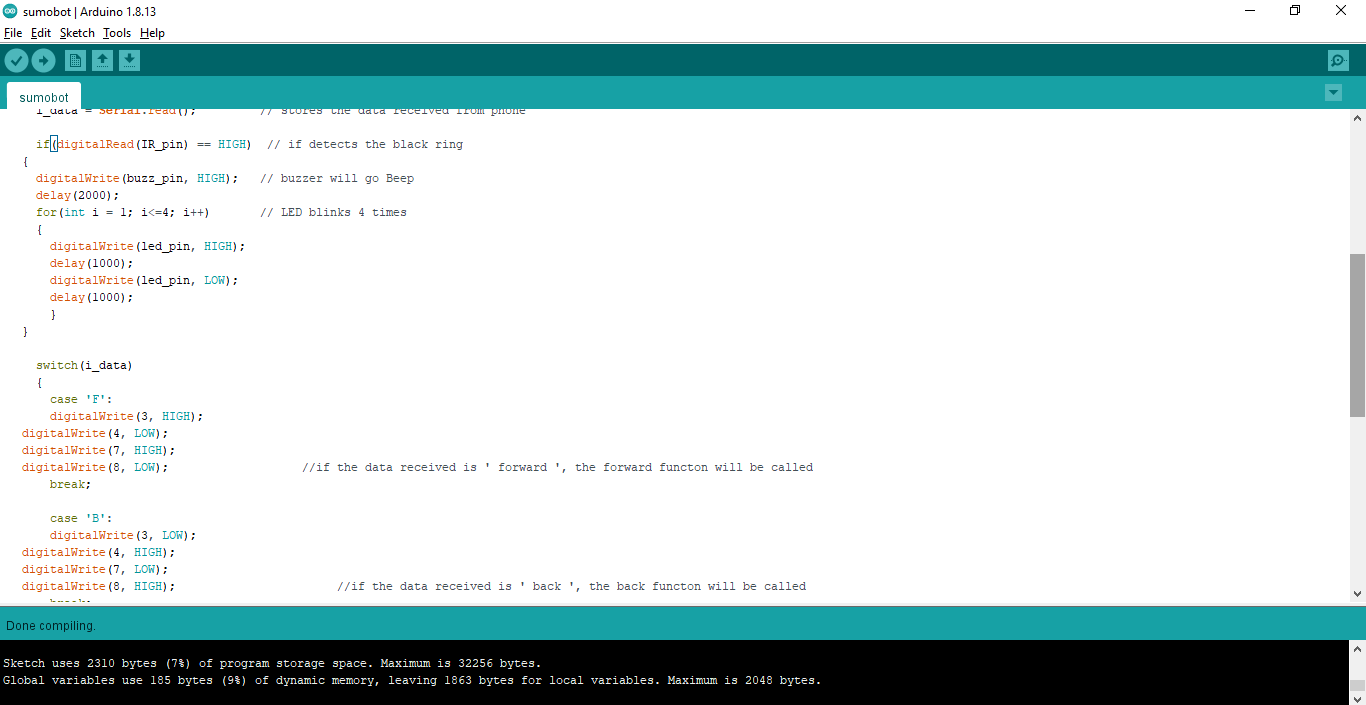Click the Verify checkmark icon

point(16,60)
